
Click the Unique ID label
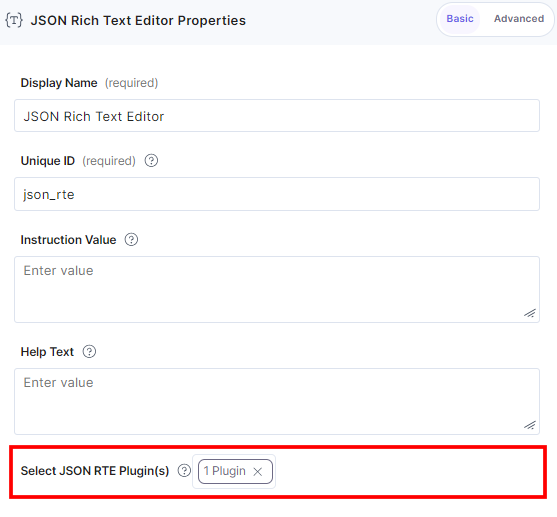pyautogui.click(x=48, y=161)
